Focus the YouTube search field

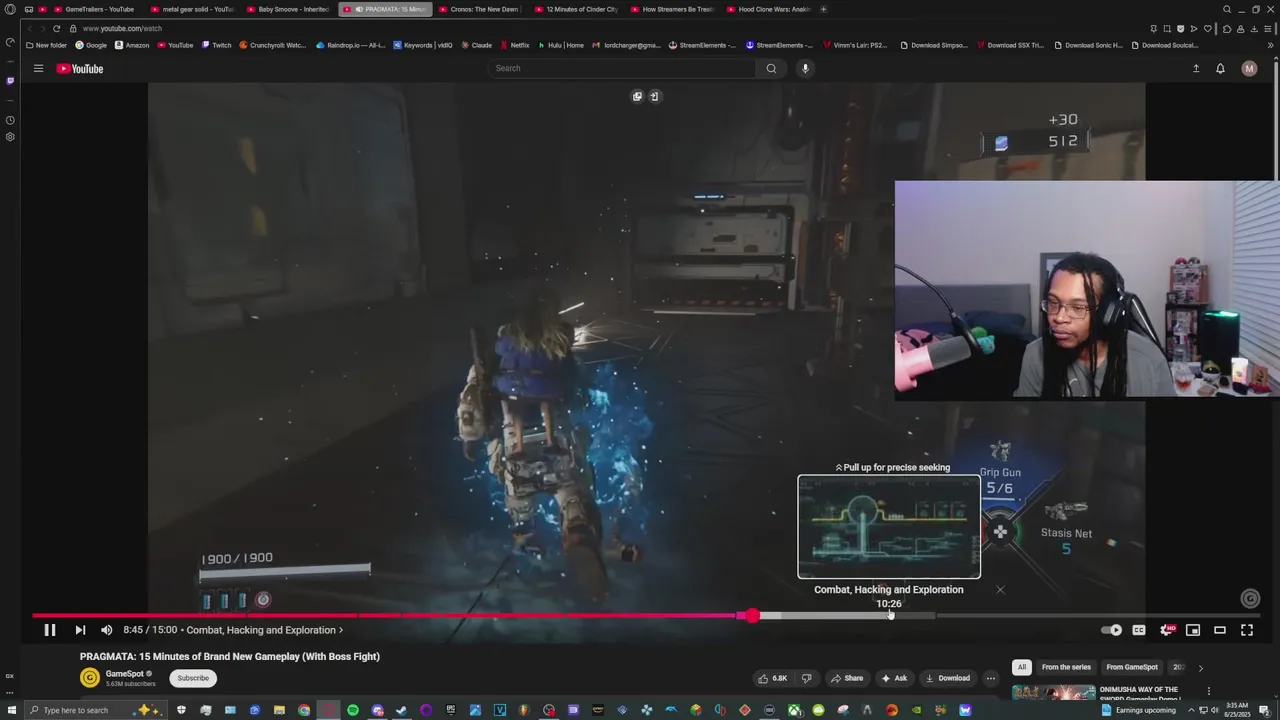point(621,68)
